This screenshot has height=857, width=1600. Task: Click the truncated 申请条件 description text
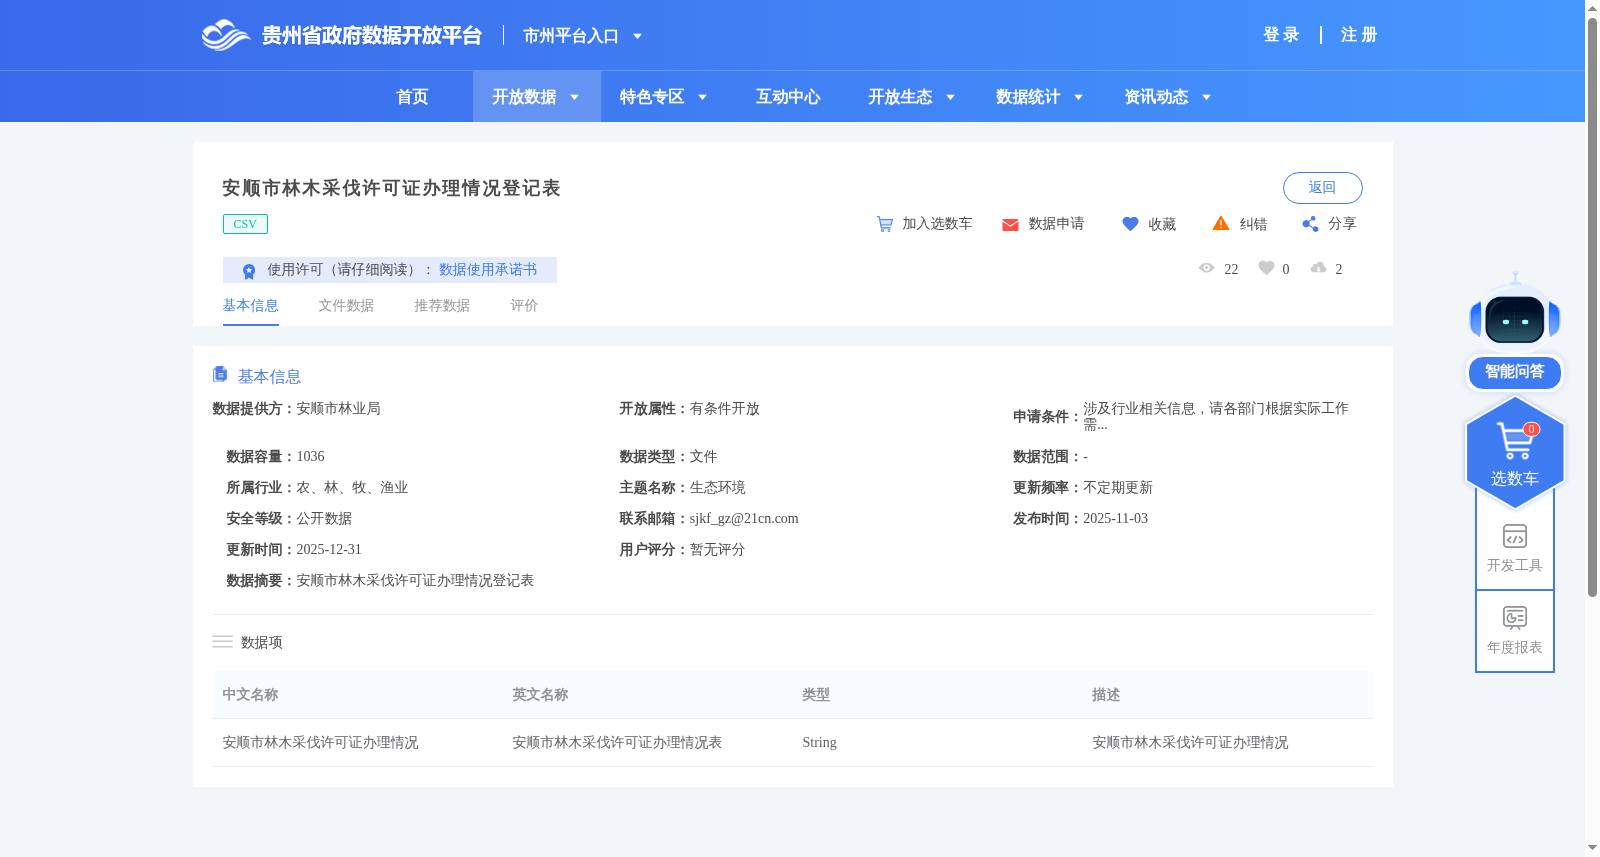click(1216, 416)
